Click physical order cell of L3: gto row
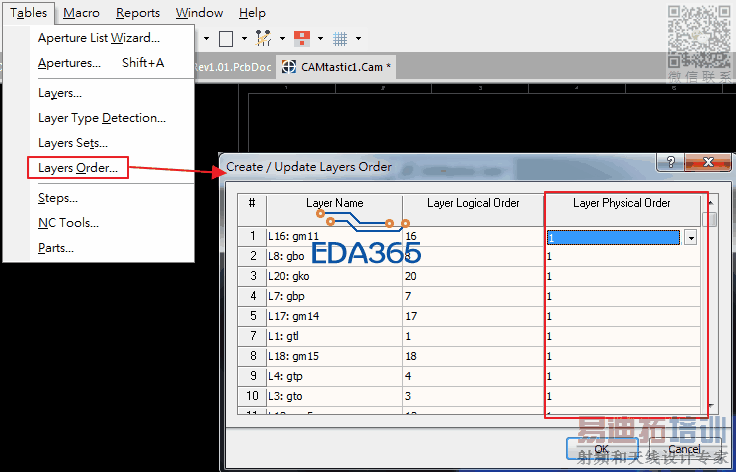 (x=622, y=396)
